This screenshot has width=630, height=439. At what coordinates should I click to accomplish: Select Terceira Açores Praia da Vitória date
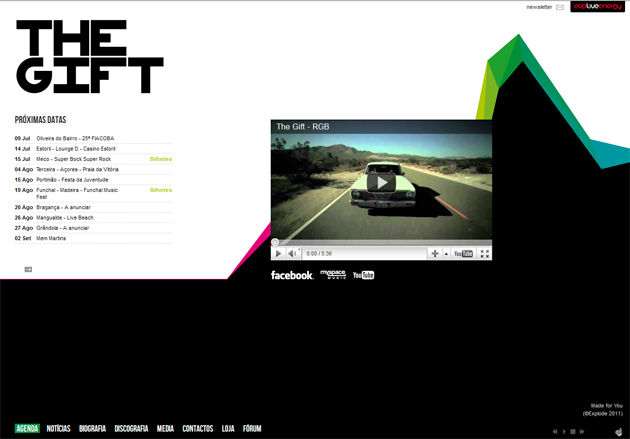(93, 169)
